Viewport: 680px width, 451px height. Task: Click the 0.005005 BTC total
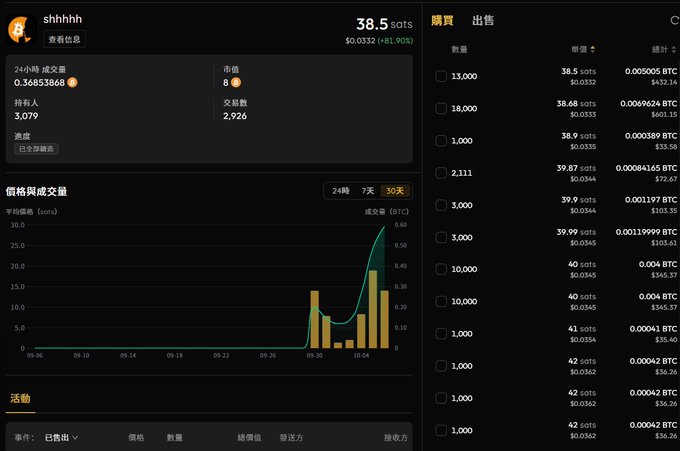651,71
